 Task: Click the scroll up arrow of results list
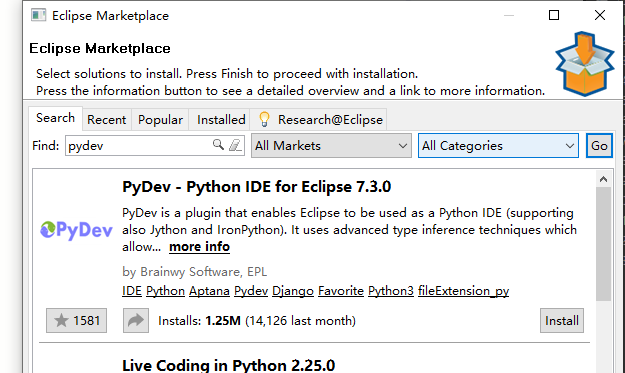(603, 179)
